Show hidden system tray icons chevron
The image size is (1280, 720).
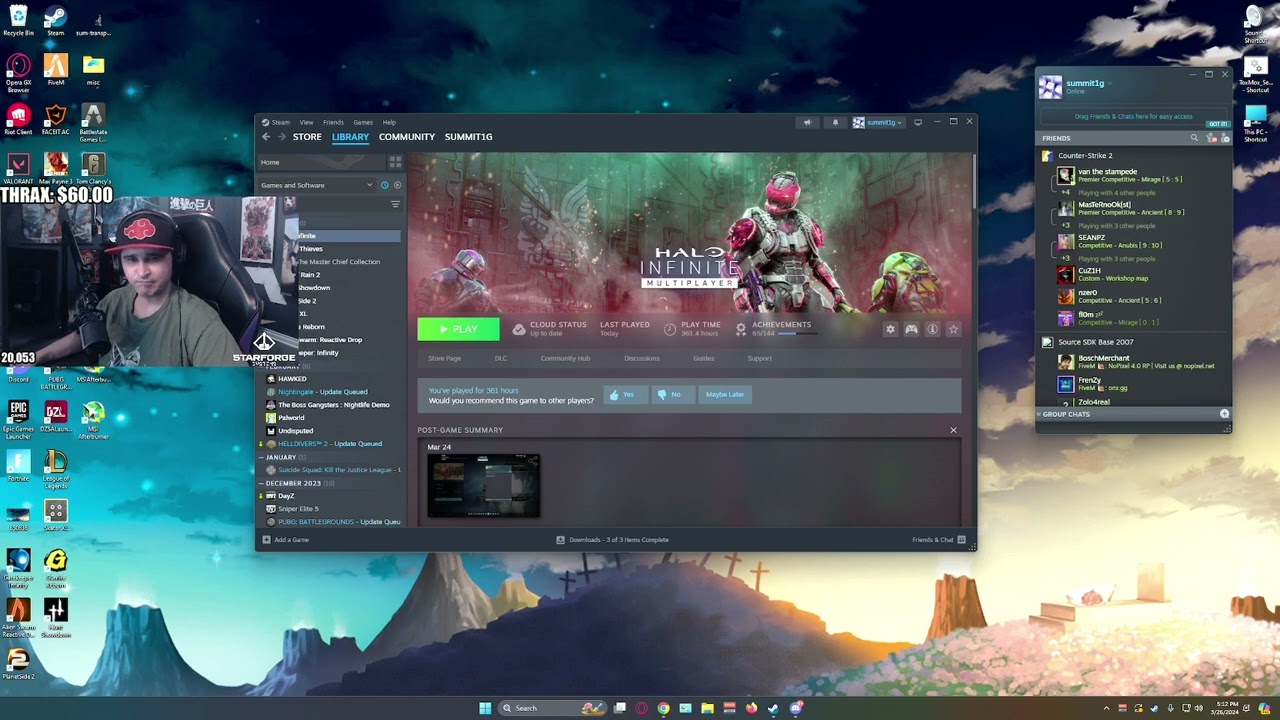pyautogui.click(x=1107, y=708)
